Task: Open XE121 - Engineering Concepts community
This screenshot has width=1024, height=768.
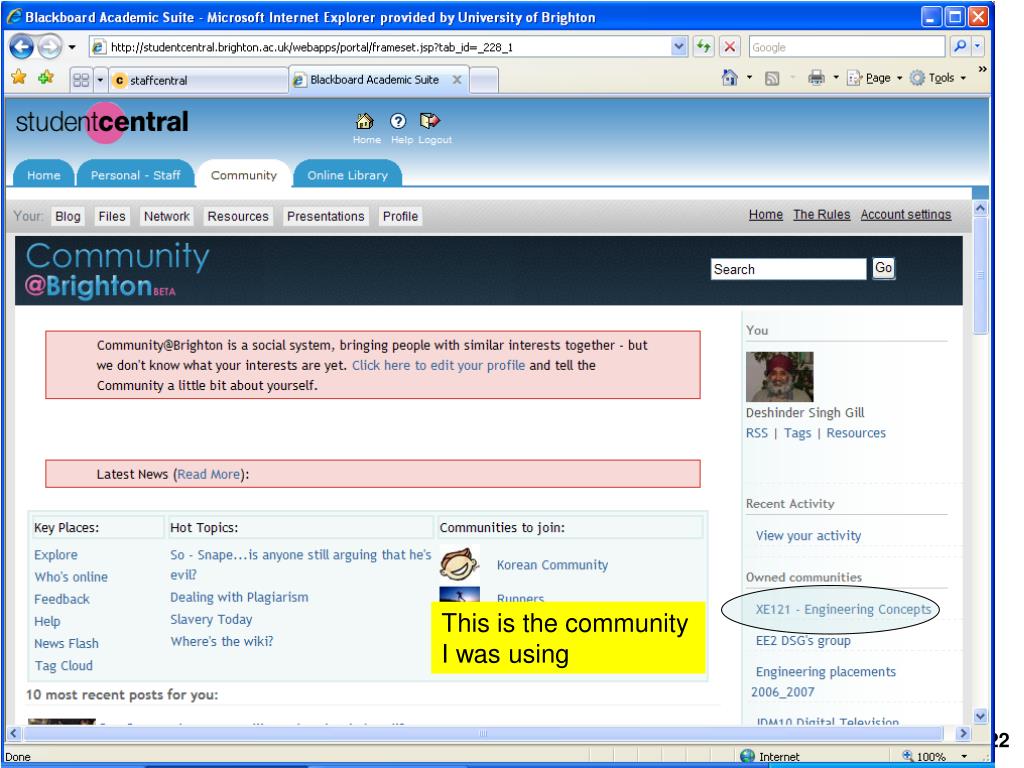Action: 843,609
